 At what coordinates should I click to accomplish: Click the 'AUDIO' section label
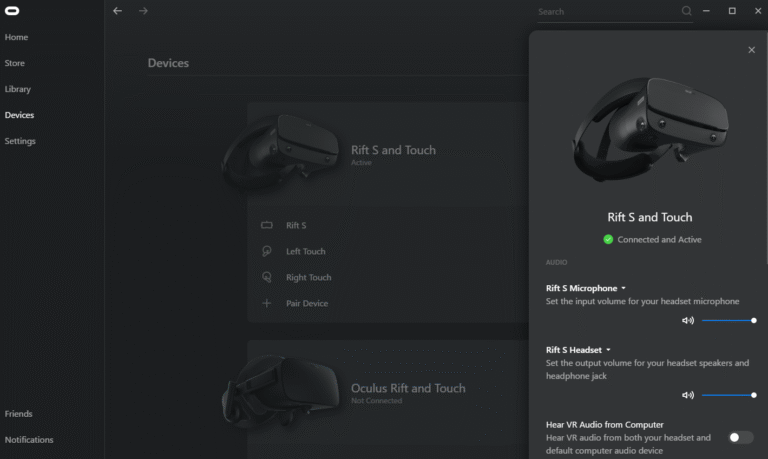click(556, 263)
